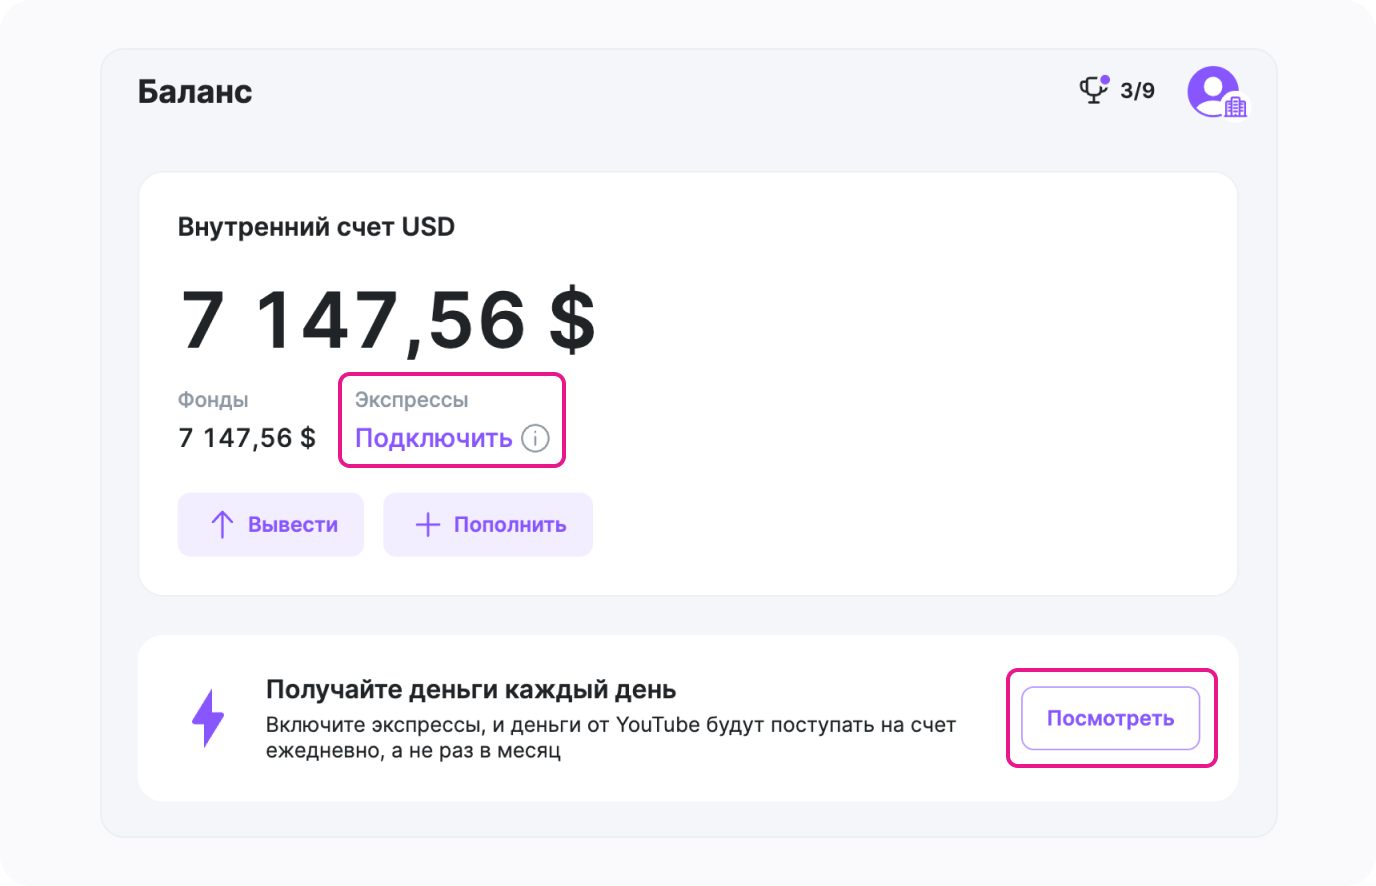1376x886 pixels.
Task: Click the info icon next to Подключить
Action: [536, 438]
